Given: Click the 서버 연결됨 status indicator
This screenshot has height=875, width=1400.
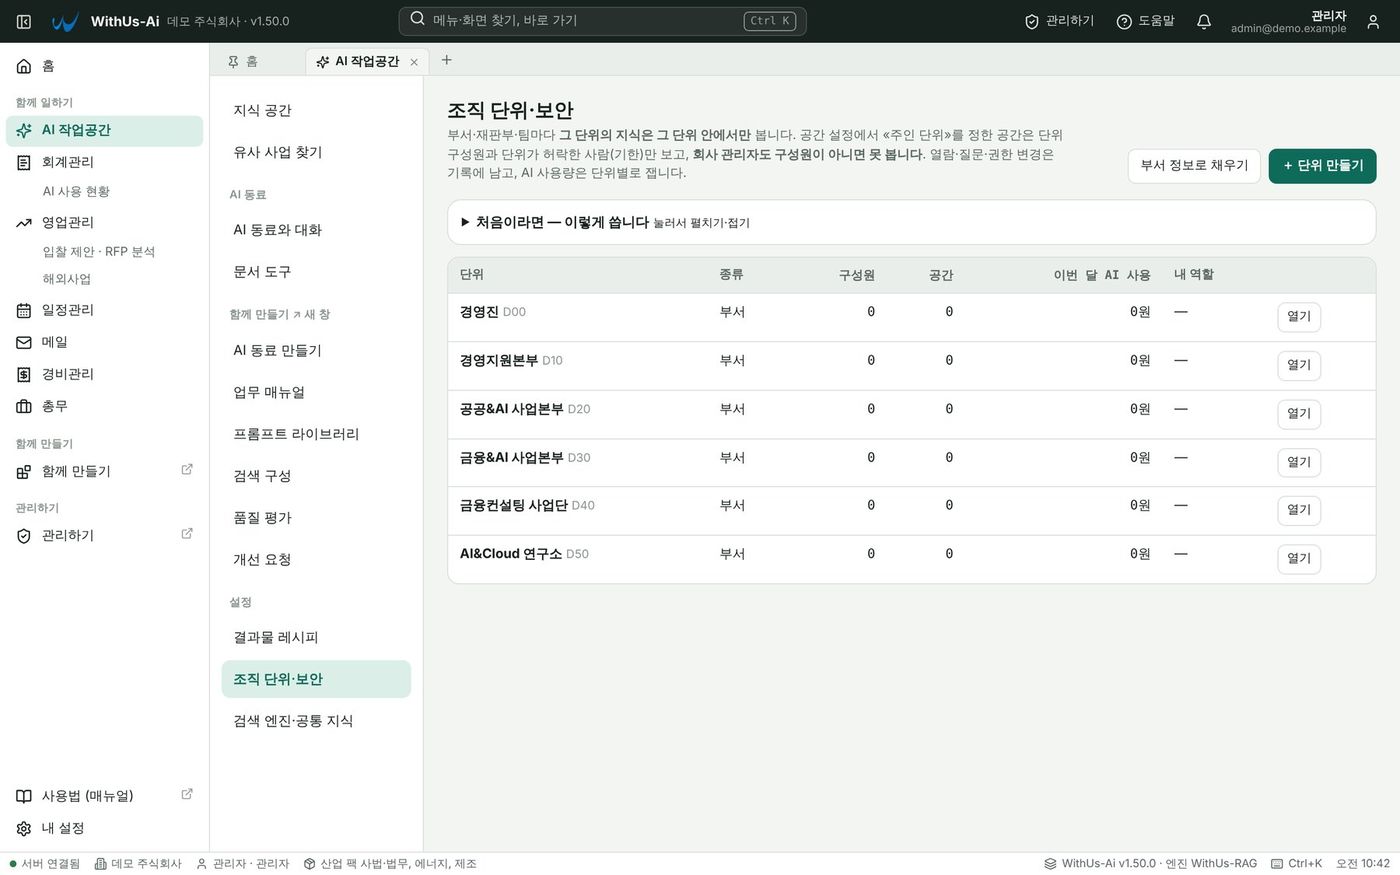Looking at the screenshot, I should click(x=44, y=864).
